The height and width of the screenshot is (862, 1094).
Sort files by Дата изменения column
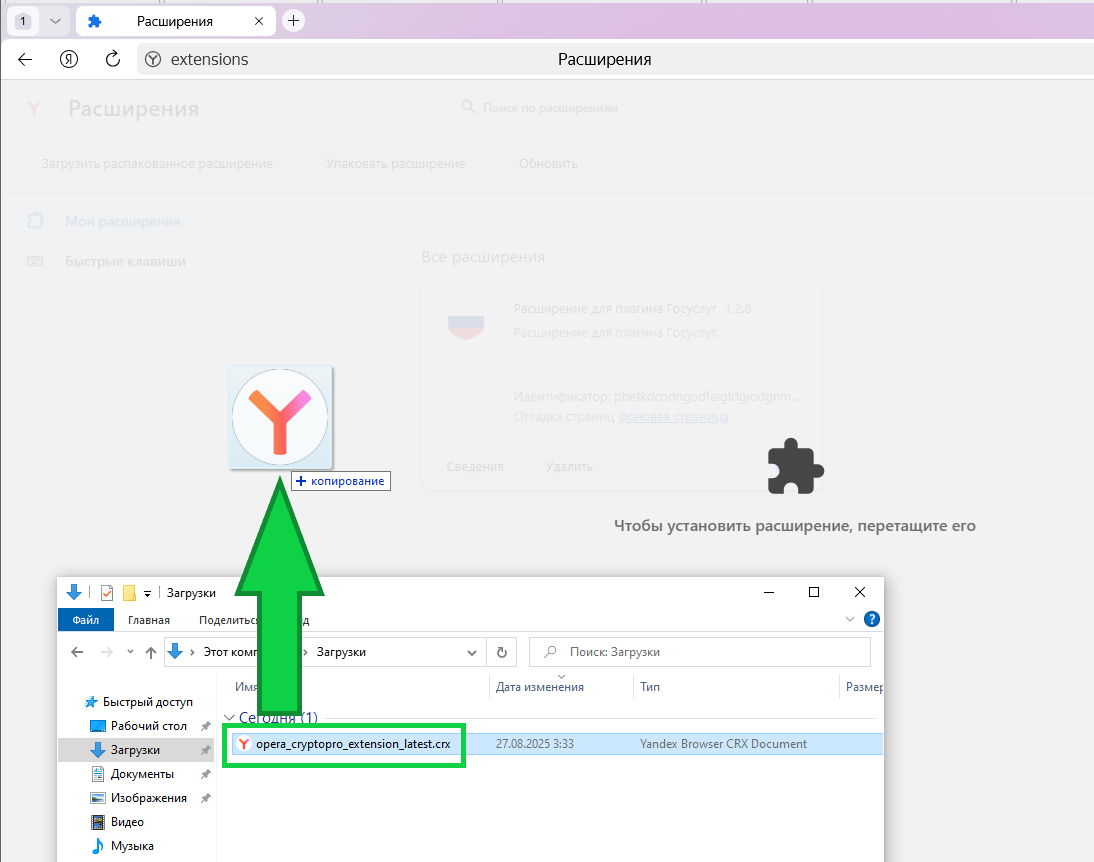tap(540, 687)
